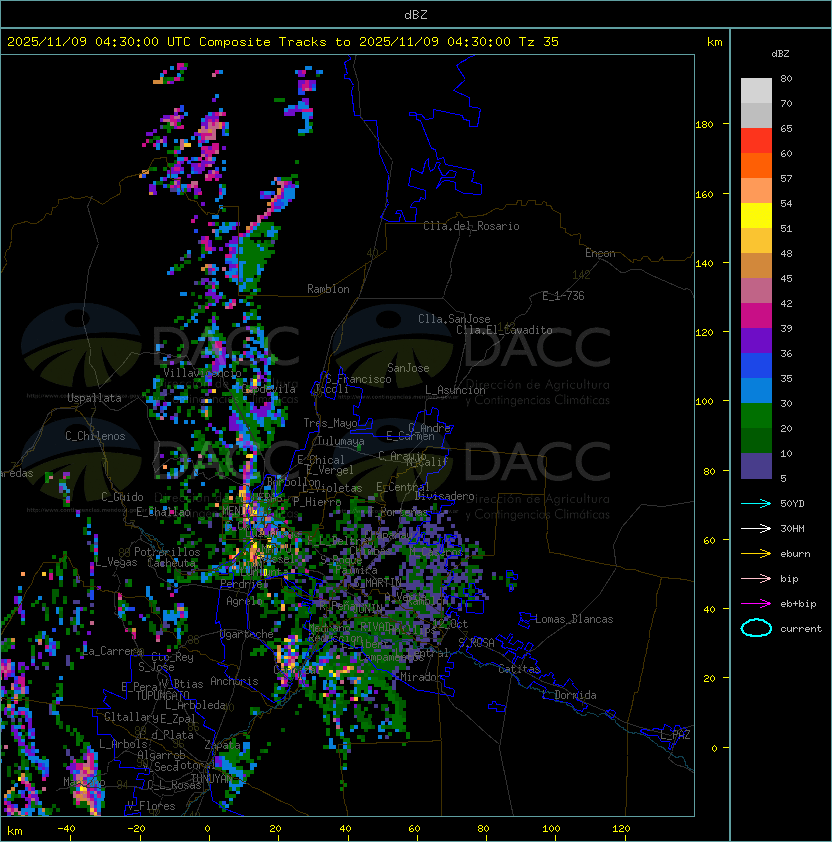Click the 'Cacheuta' map label
832x842 pixels.
point(171,563)
